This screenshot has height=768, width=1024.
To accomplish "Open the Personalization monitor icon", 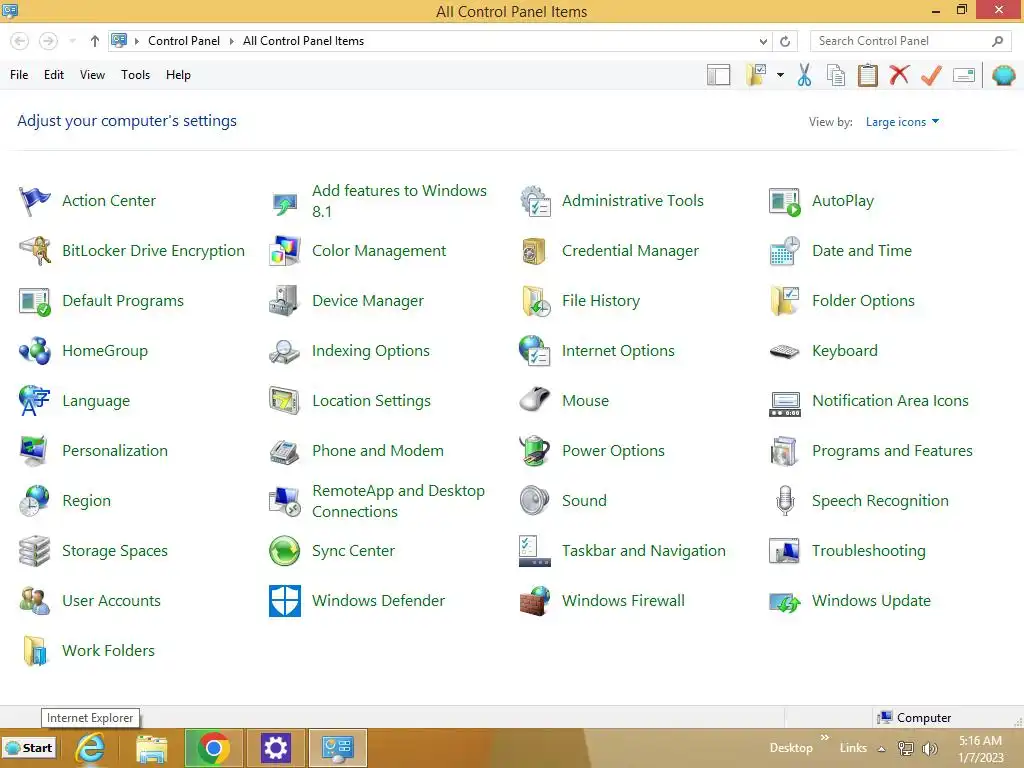I will click(35, 451).
